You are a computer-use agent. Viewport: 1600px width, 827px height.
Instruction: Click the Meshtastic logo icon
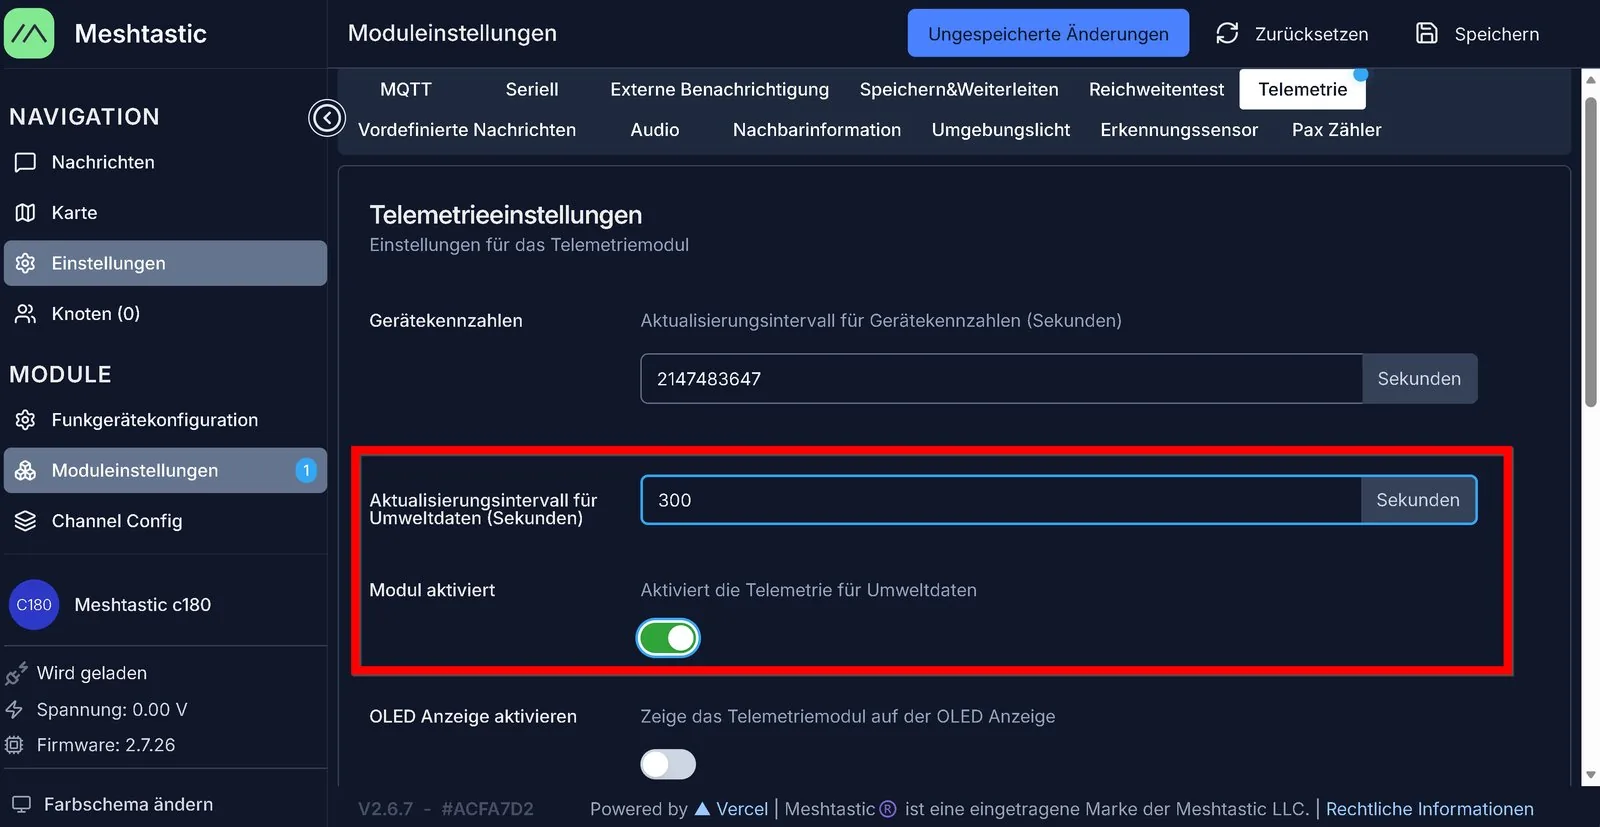[29, 33]
